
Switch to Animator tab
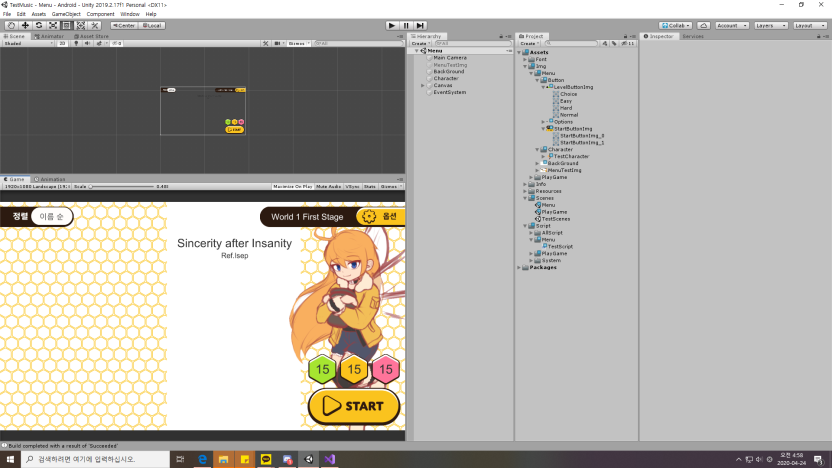[49, 37]
